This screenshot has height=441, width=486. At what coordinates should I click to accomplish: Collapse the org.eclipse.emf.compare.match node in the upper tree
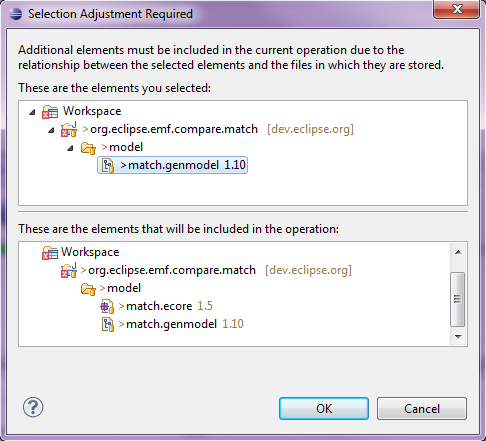pos(51,130)
